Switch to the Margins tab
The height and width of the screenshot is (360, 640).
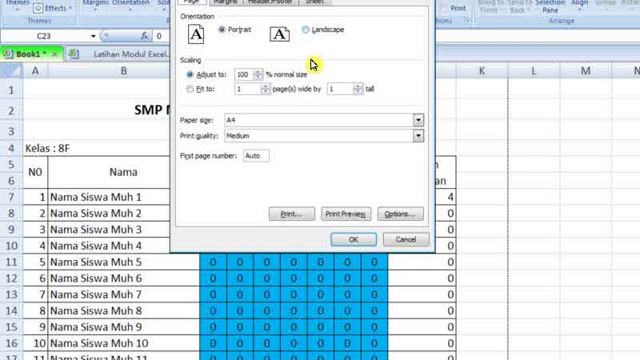(225, 2)
